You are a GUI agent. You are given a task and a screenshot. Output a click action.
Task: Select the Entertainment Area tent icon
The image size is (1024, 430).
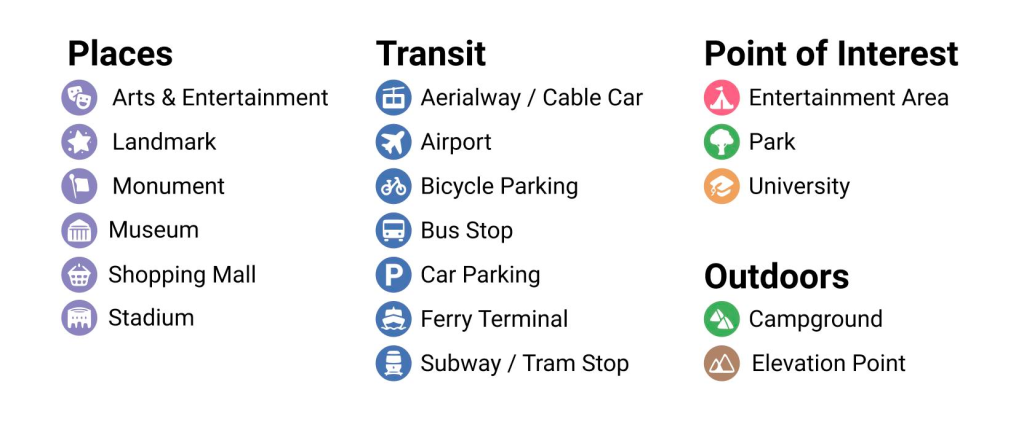click(x=721, y=98)
